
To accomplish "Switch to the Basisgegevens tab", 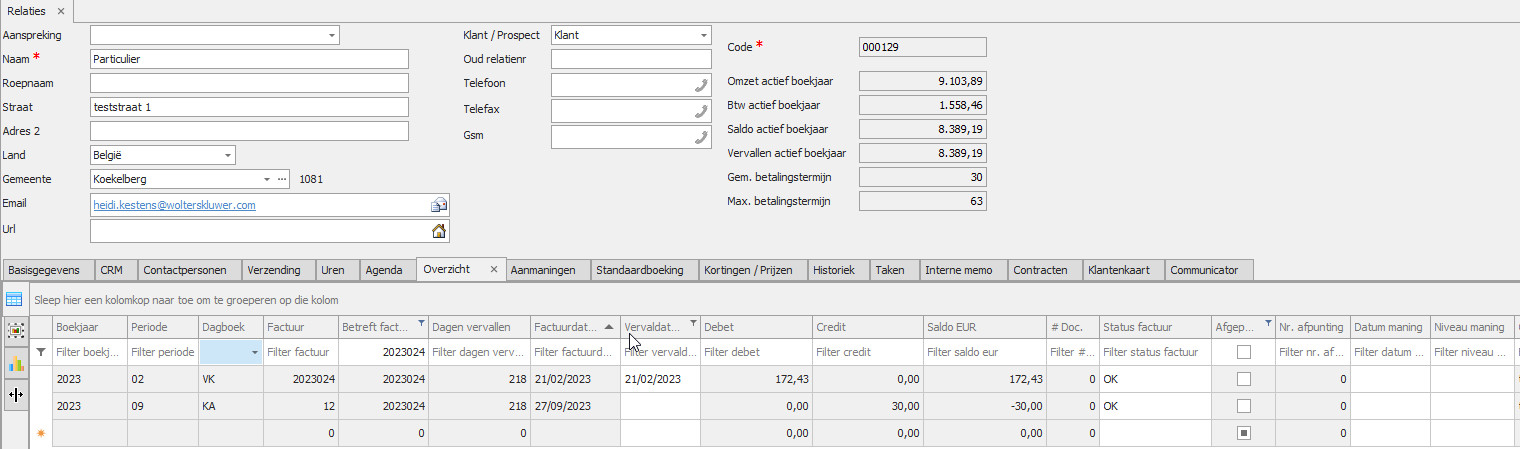I will click(x=48, y=270).
